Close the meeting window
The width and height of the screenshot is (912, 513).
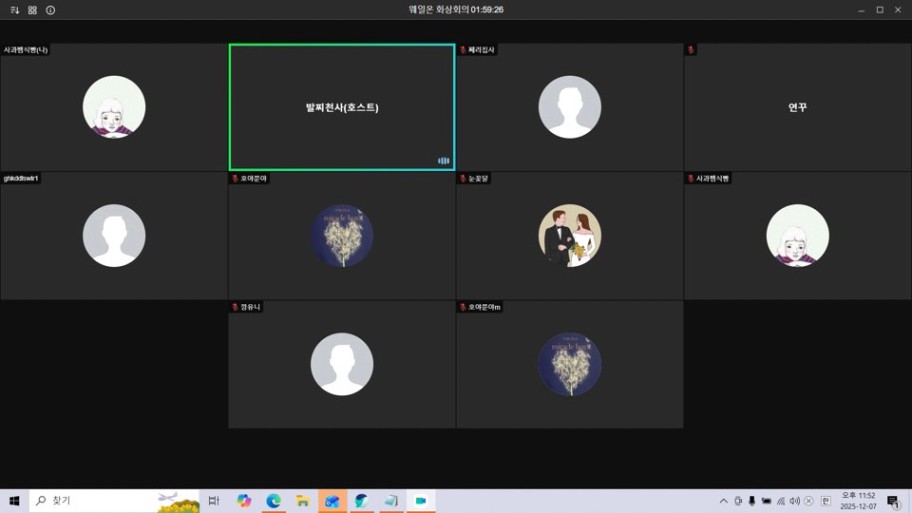(898, 10)
